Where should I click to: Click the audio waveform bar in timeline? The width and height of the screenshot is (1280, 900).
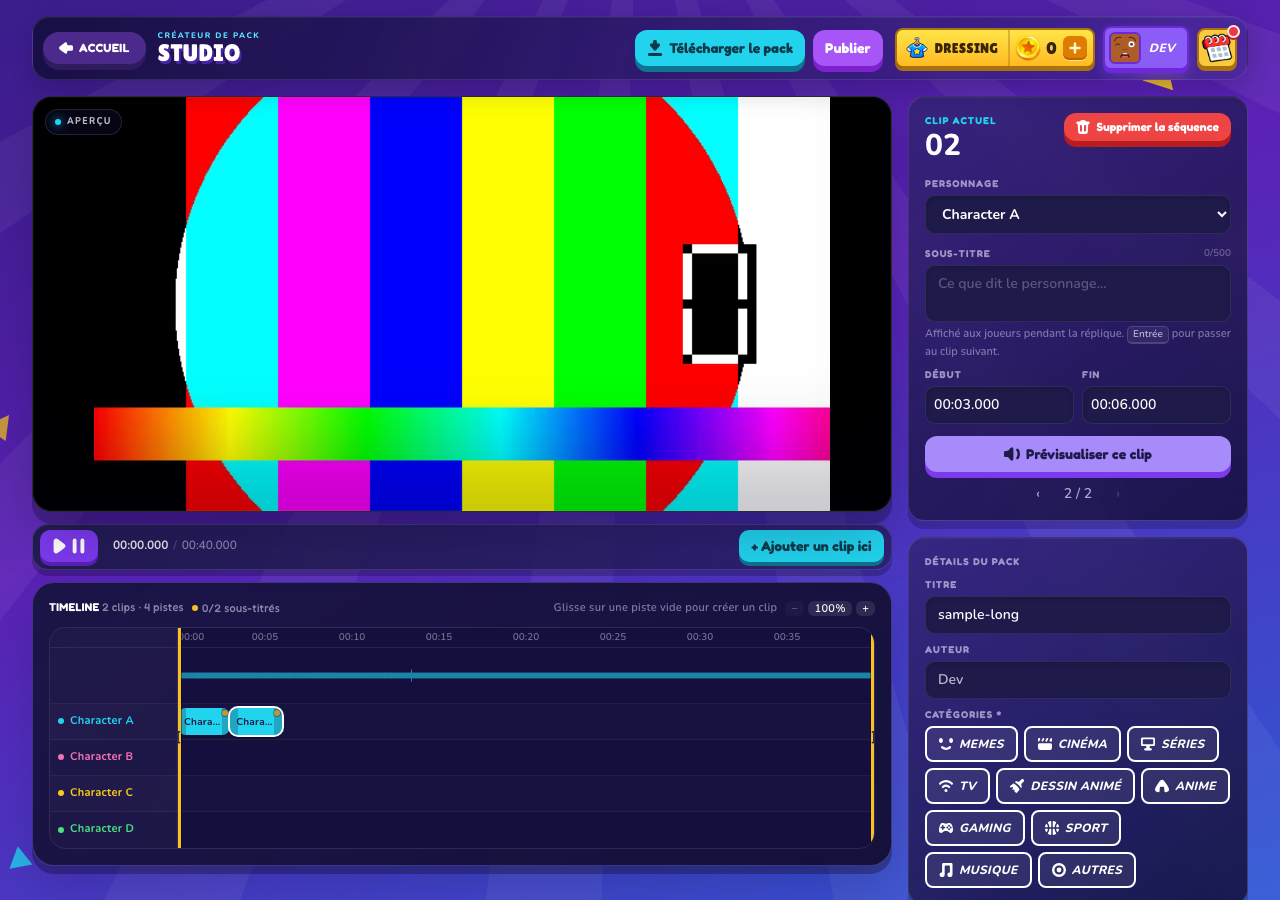pyautogui.click(x=526, y=675)
